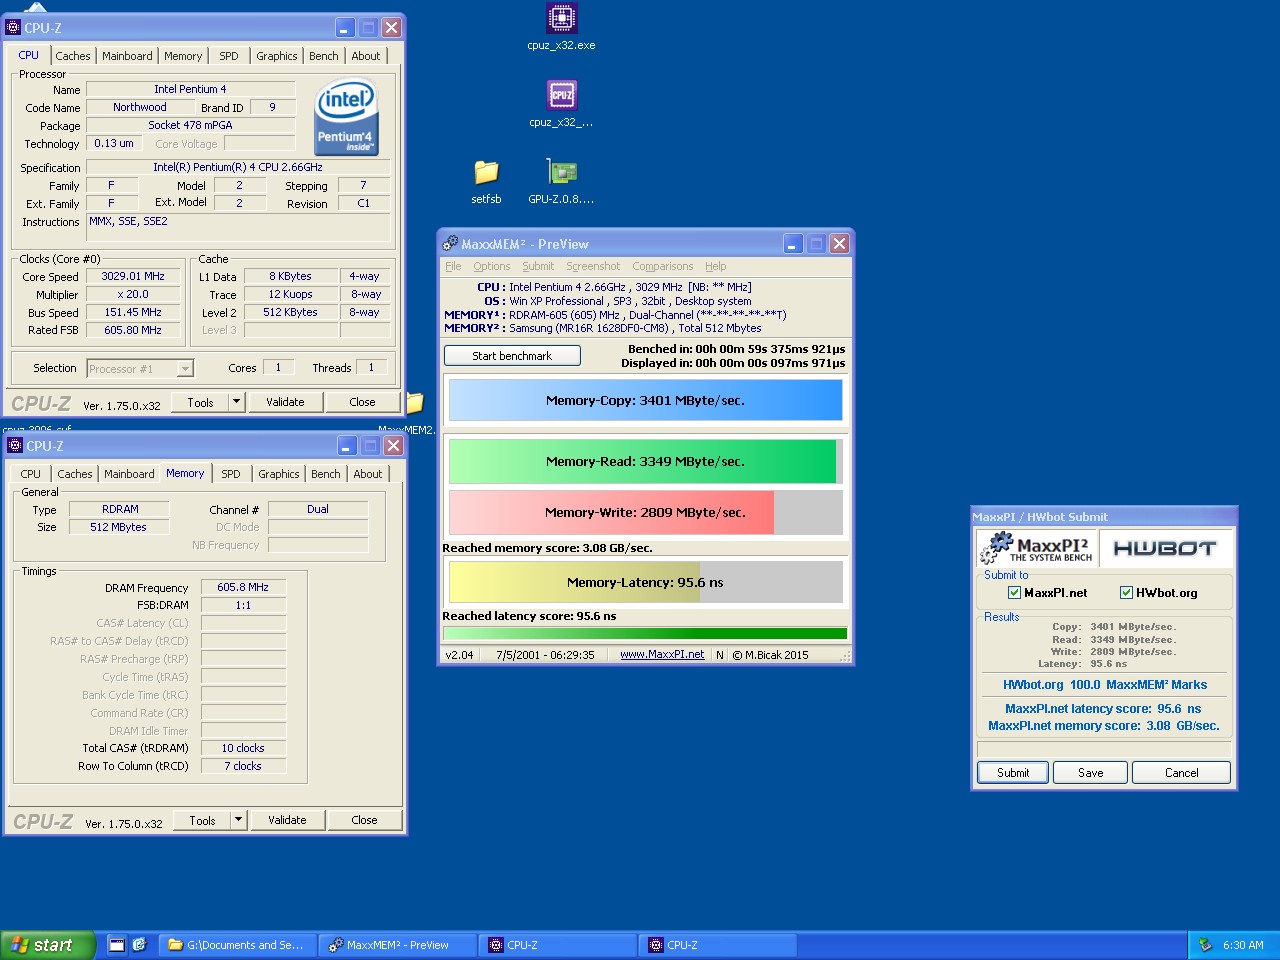This screenshot has width=1280, height=960.
Task: Toggle the HWbot.org submit checkbox
Action: pyautogui.click(x=1126, y=592)
